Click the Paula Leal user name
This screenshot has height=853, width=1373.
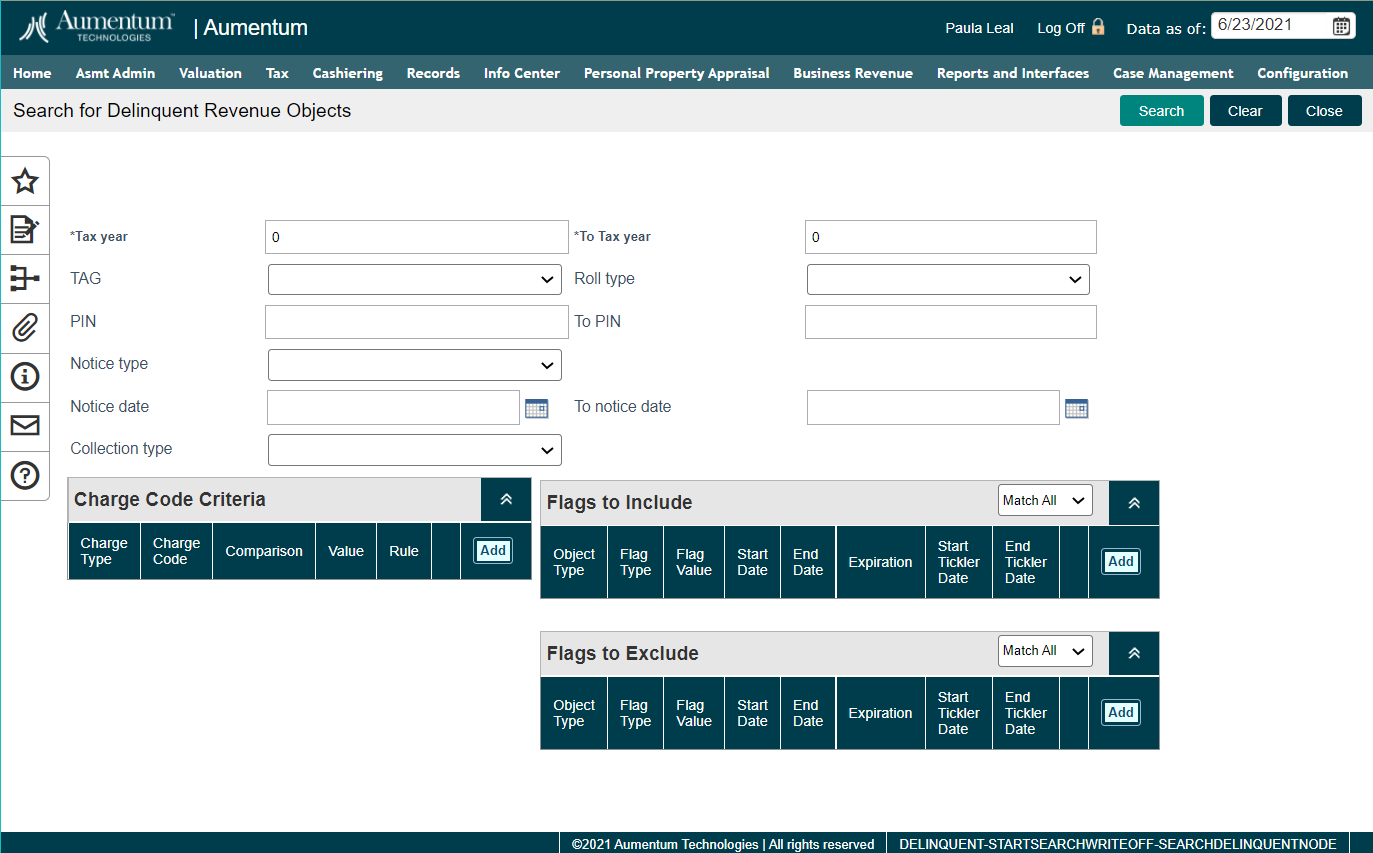[979, 28]
